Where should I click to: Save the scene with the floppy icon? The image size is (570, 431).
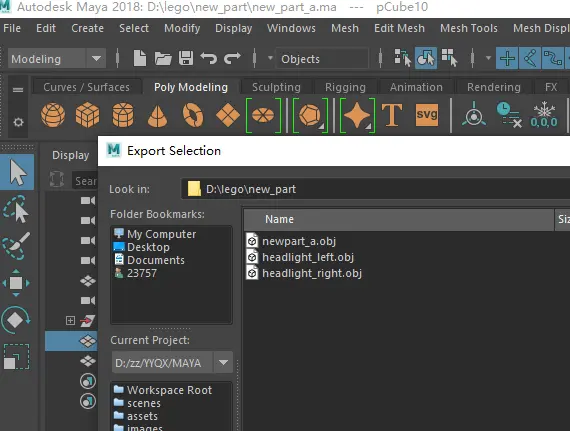click(186, 58)
